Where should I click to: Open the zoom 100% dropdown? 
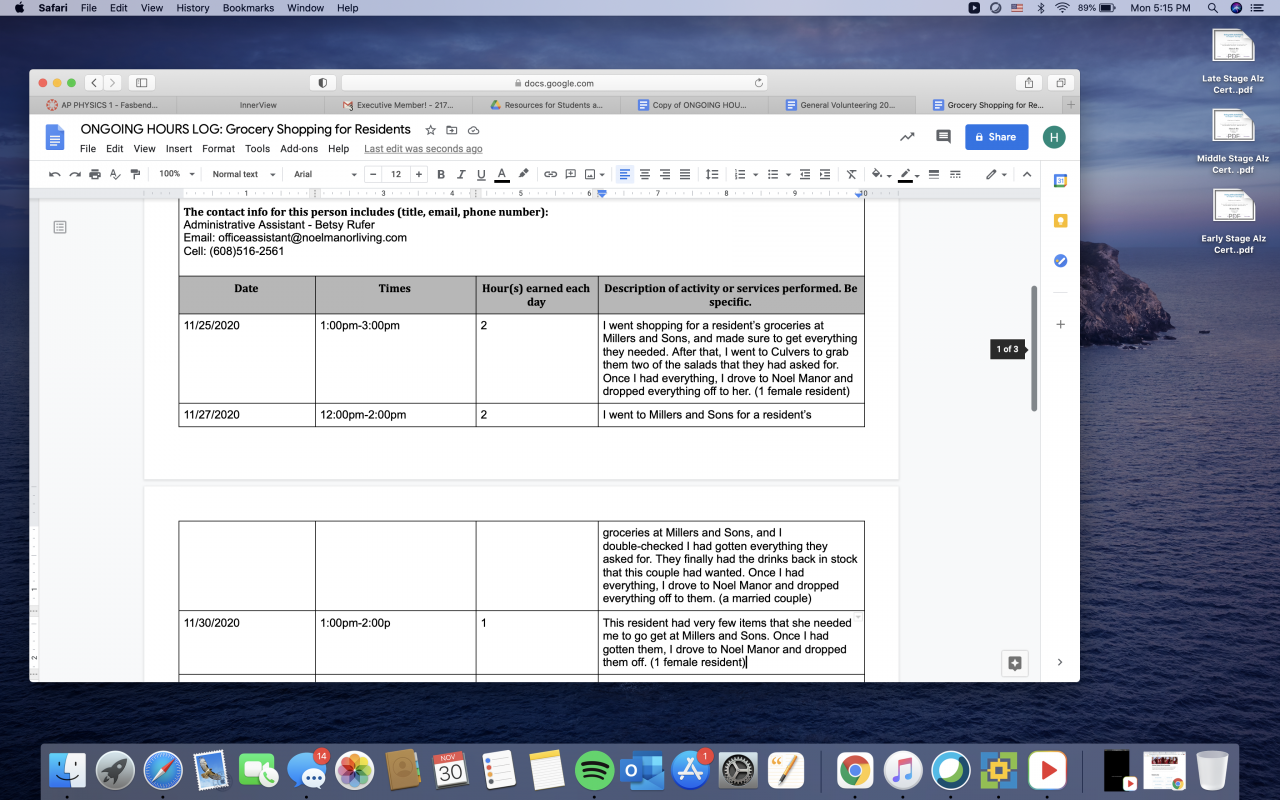pos(175,174)
